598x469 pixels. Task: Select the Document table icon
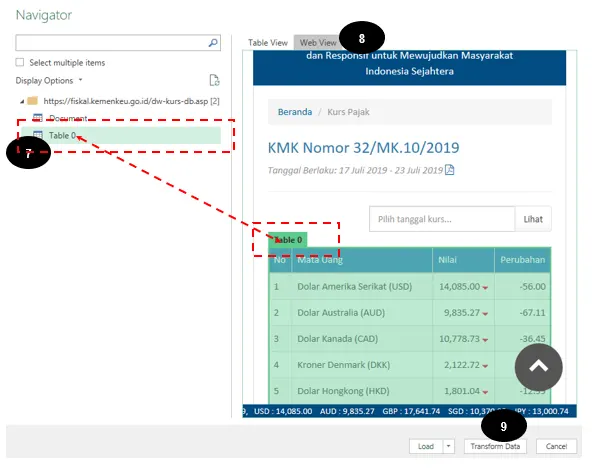tap(37, 118)
